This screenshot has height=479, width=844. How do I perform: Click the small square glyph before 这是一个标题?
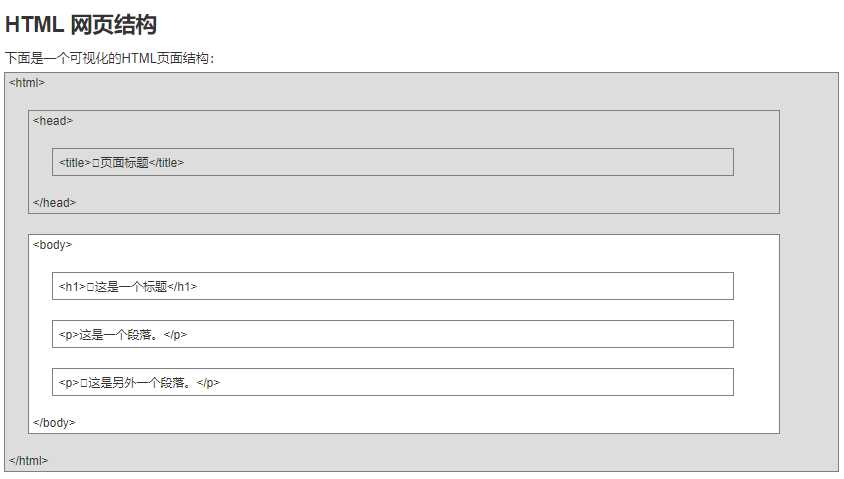(90, 287)
